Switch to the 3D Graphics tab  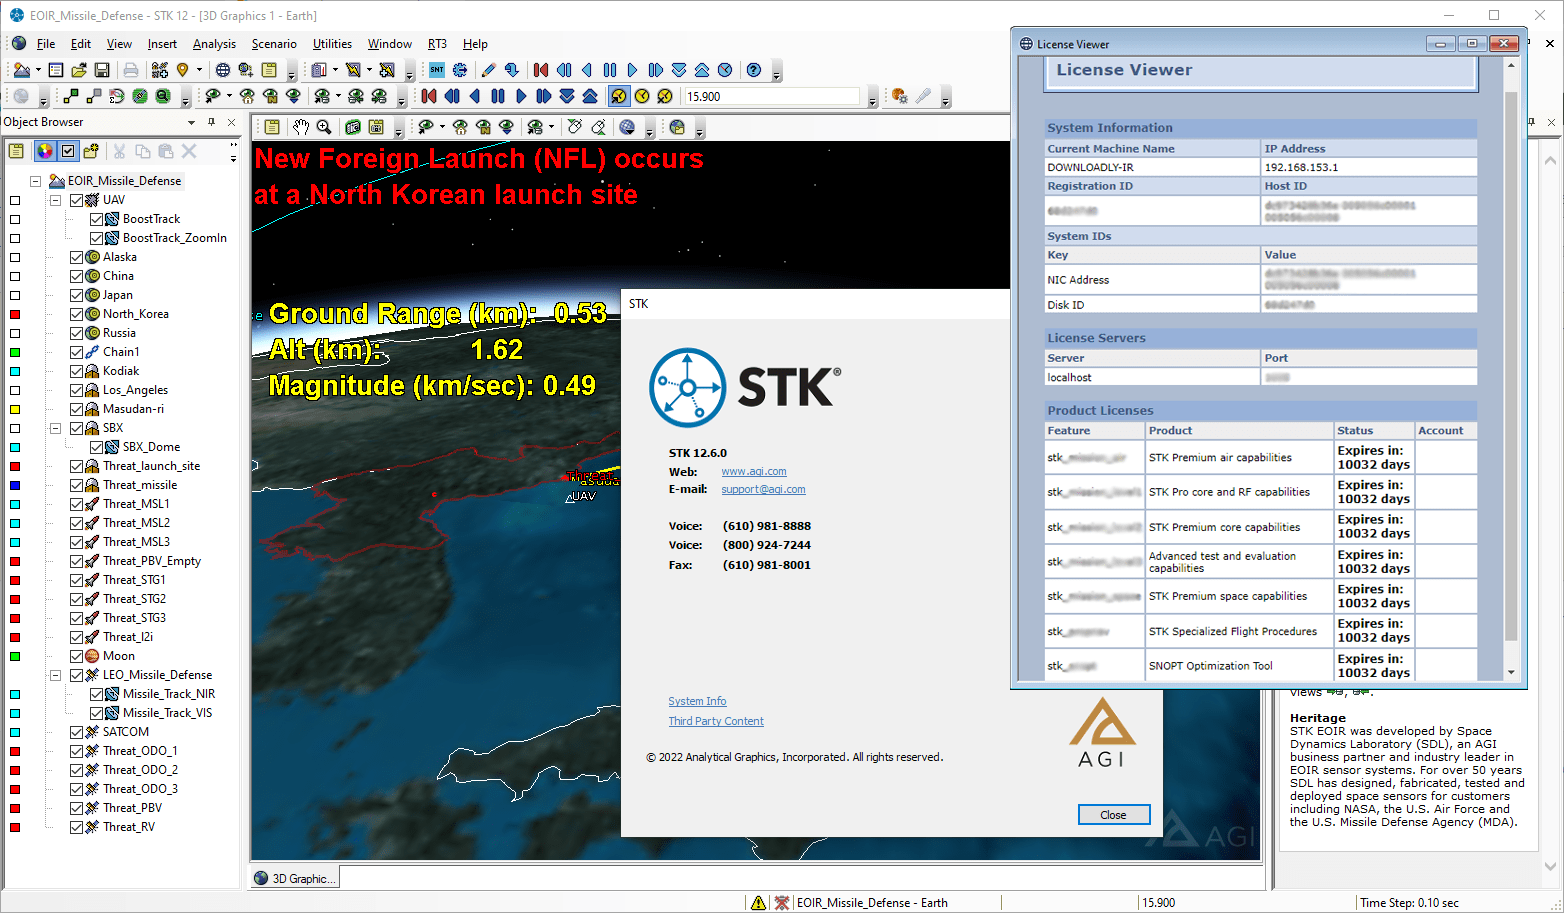[296, 878]
